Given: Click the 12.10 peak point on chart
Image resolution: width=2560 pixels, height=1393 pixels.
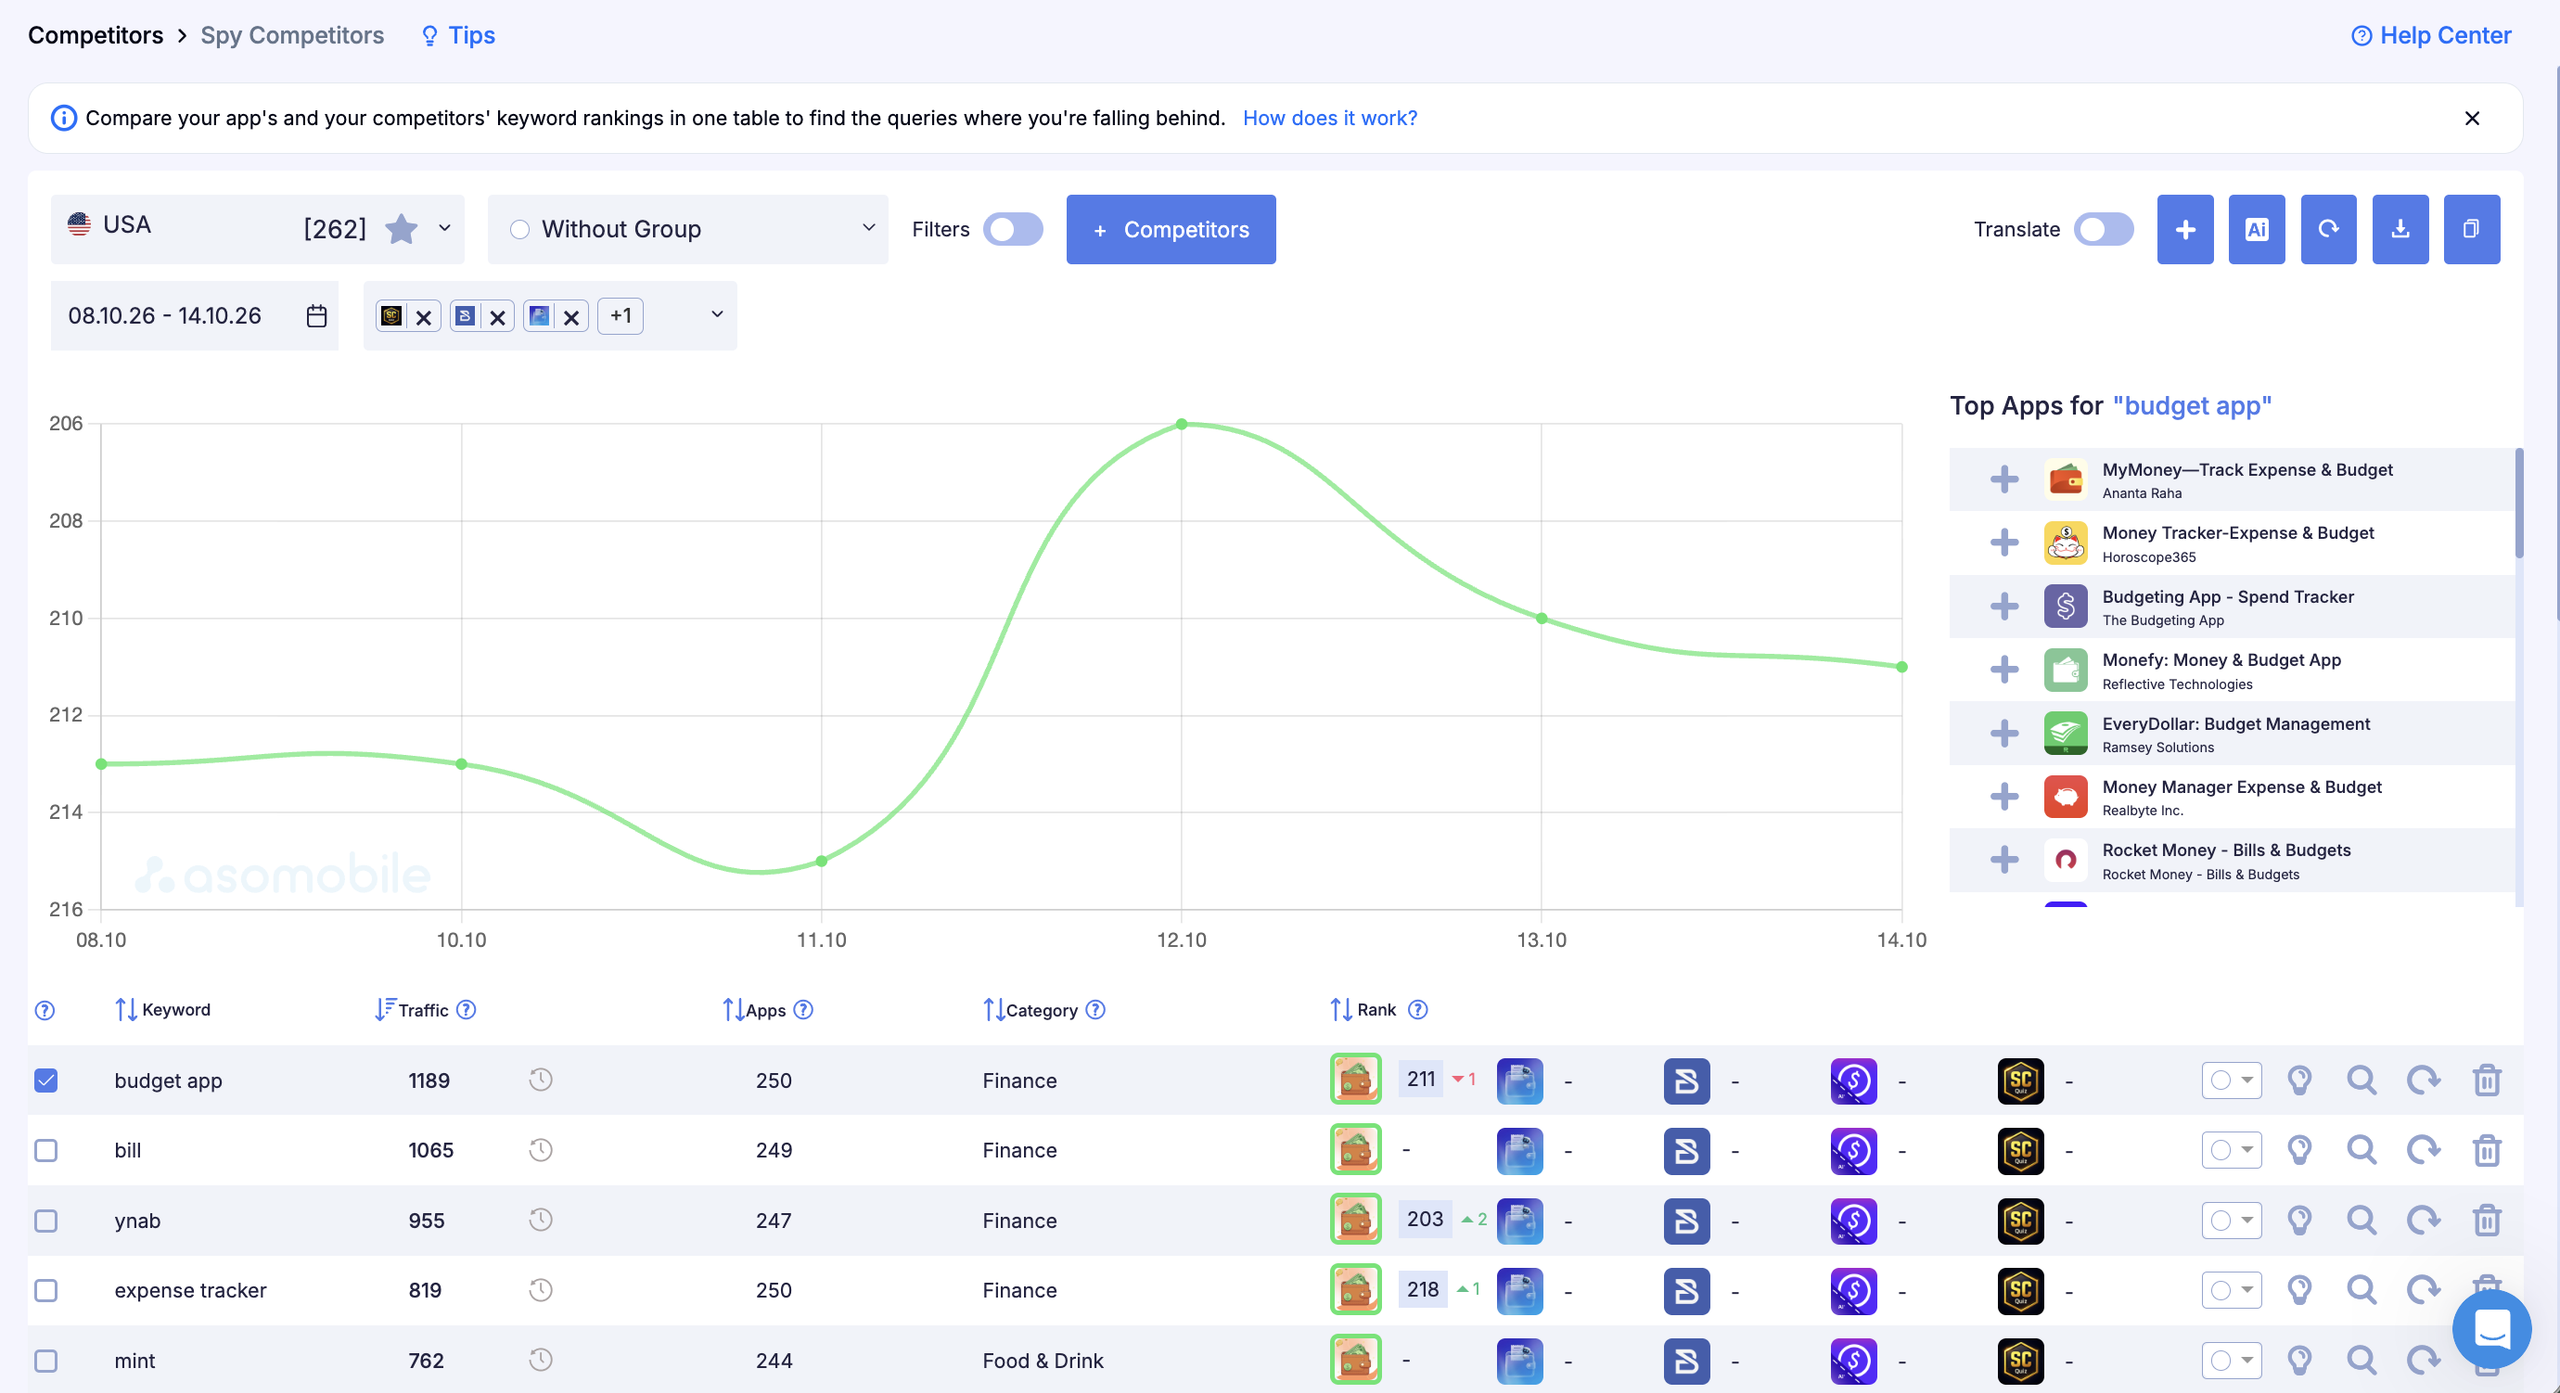Looking at the screenshot, I should click(1181, 424).
